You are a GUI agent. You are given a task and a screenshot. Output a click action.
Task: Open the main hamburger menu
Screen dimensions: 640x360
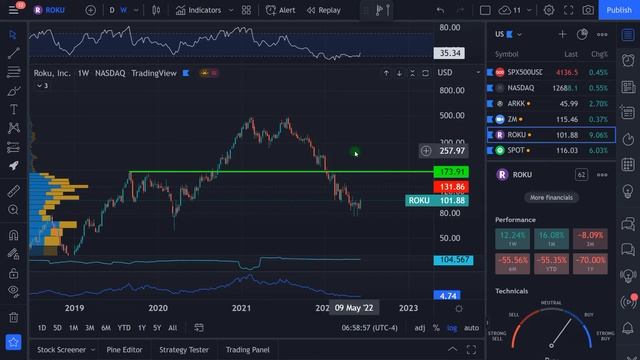point(13,10)
